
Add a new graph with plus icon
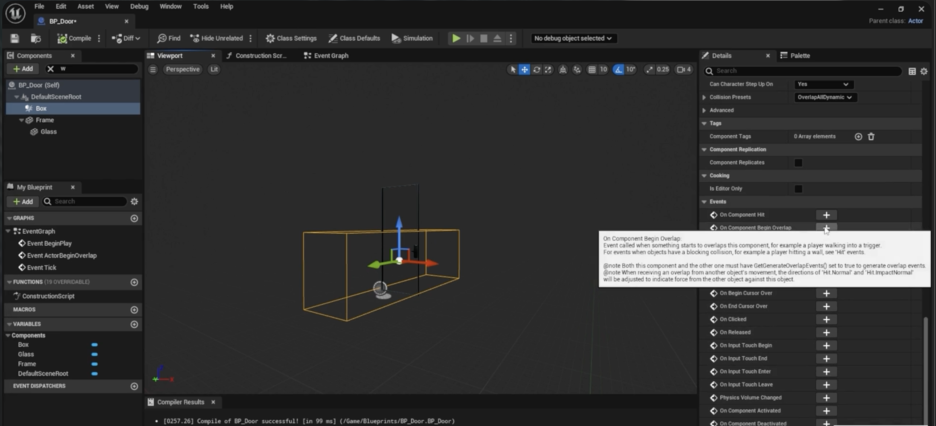(134, 218)
